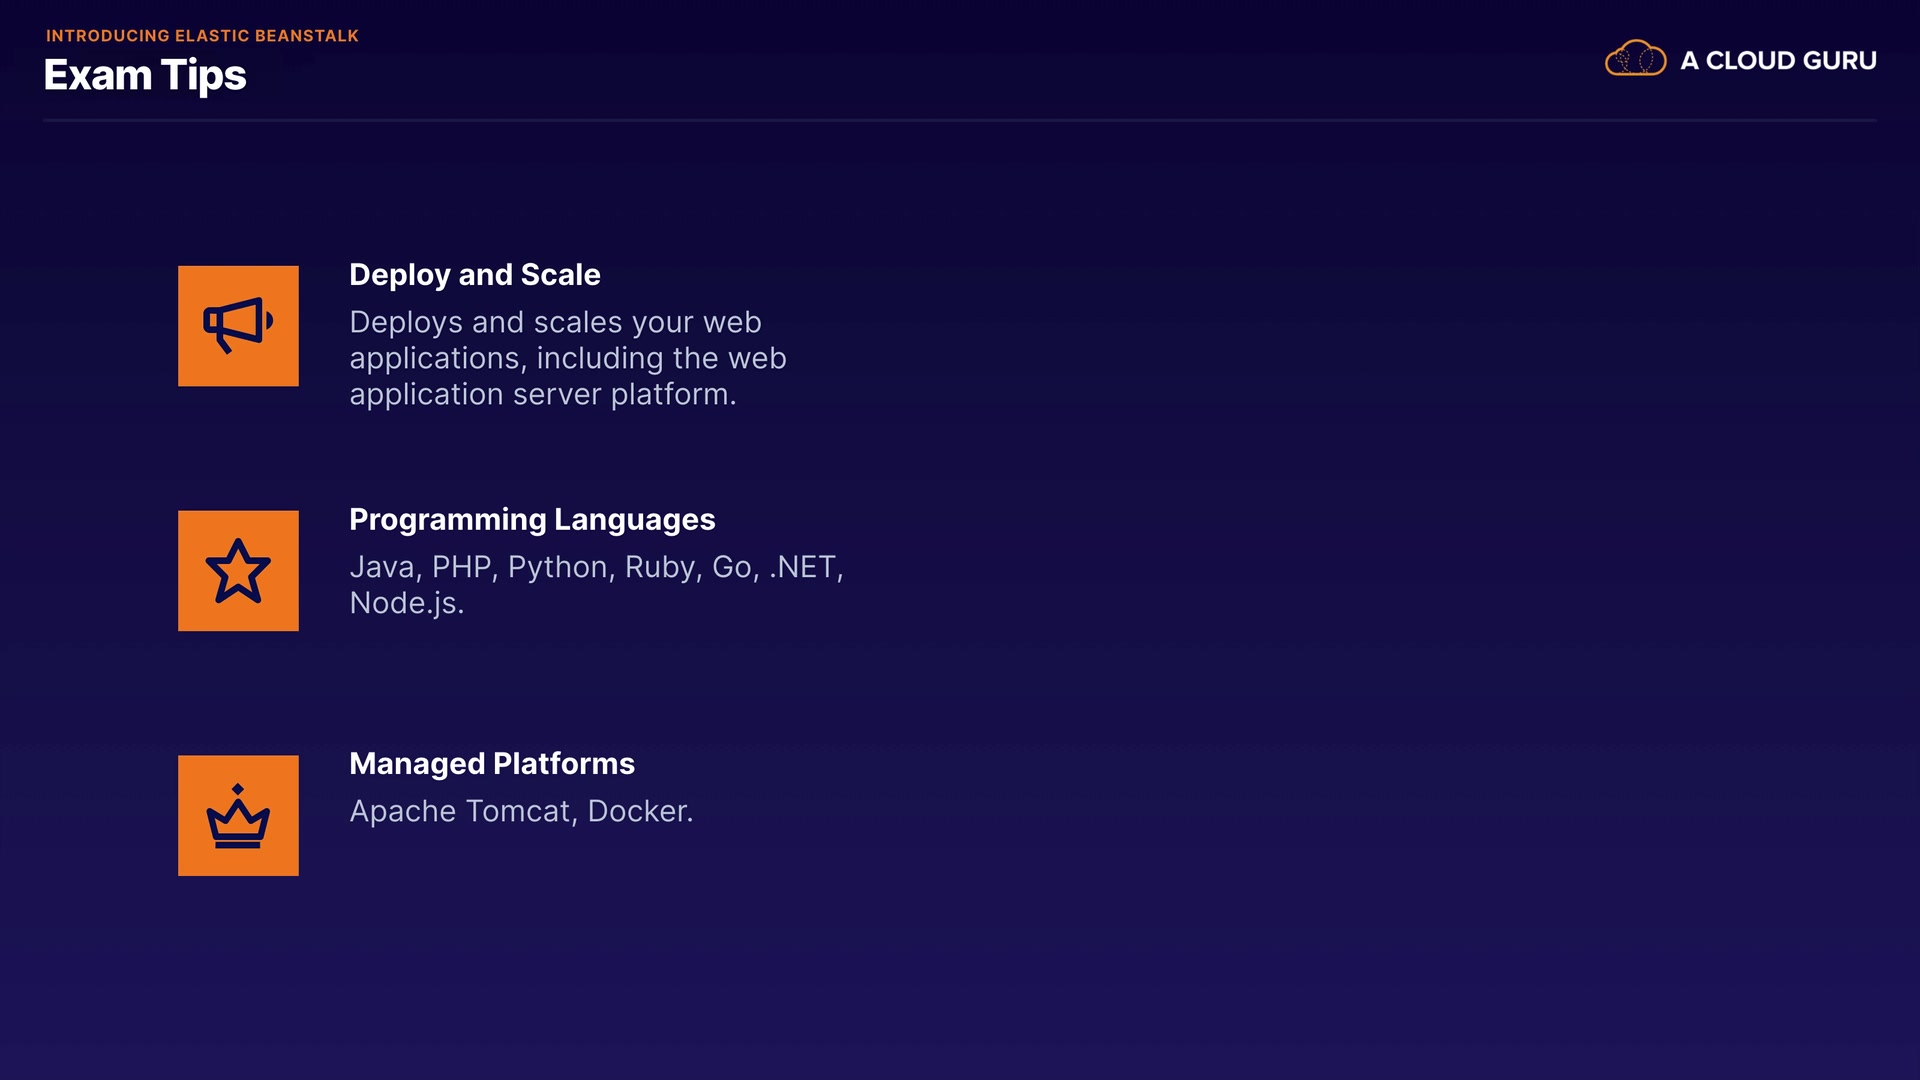1920x1080 pixels.
Task: Click the word Java in languages list
Action: click(x=382, y=568)
